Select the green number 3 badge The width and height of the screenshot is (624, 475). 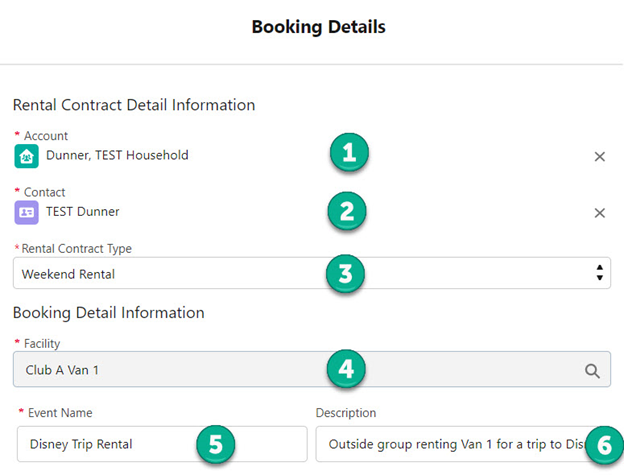tap(345, 274)
